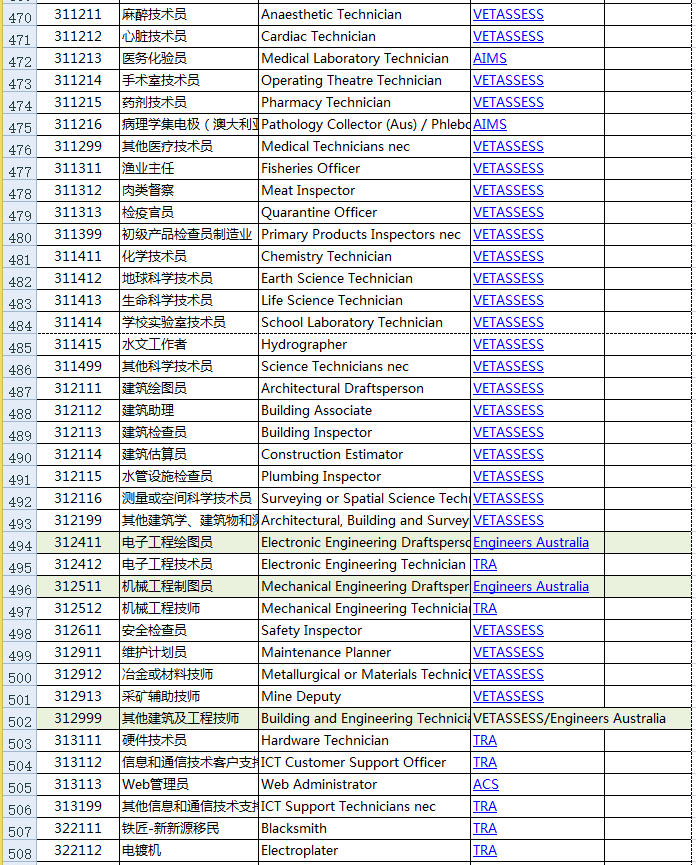Select cell 'Building Inspector'
The image size is (696, 865).
click(364, 432)
